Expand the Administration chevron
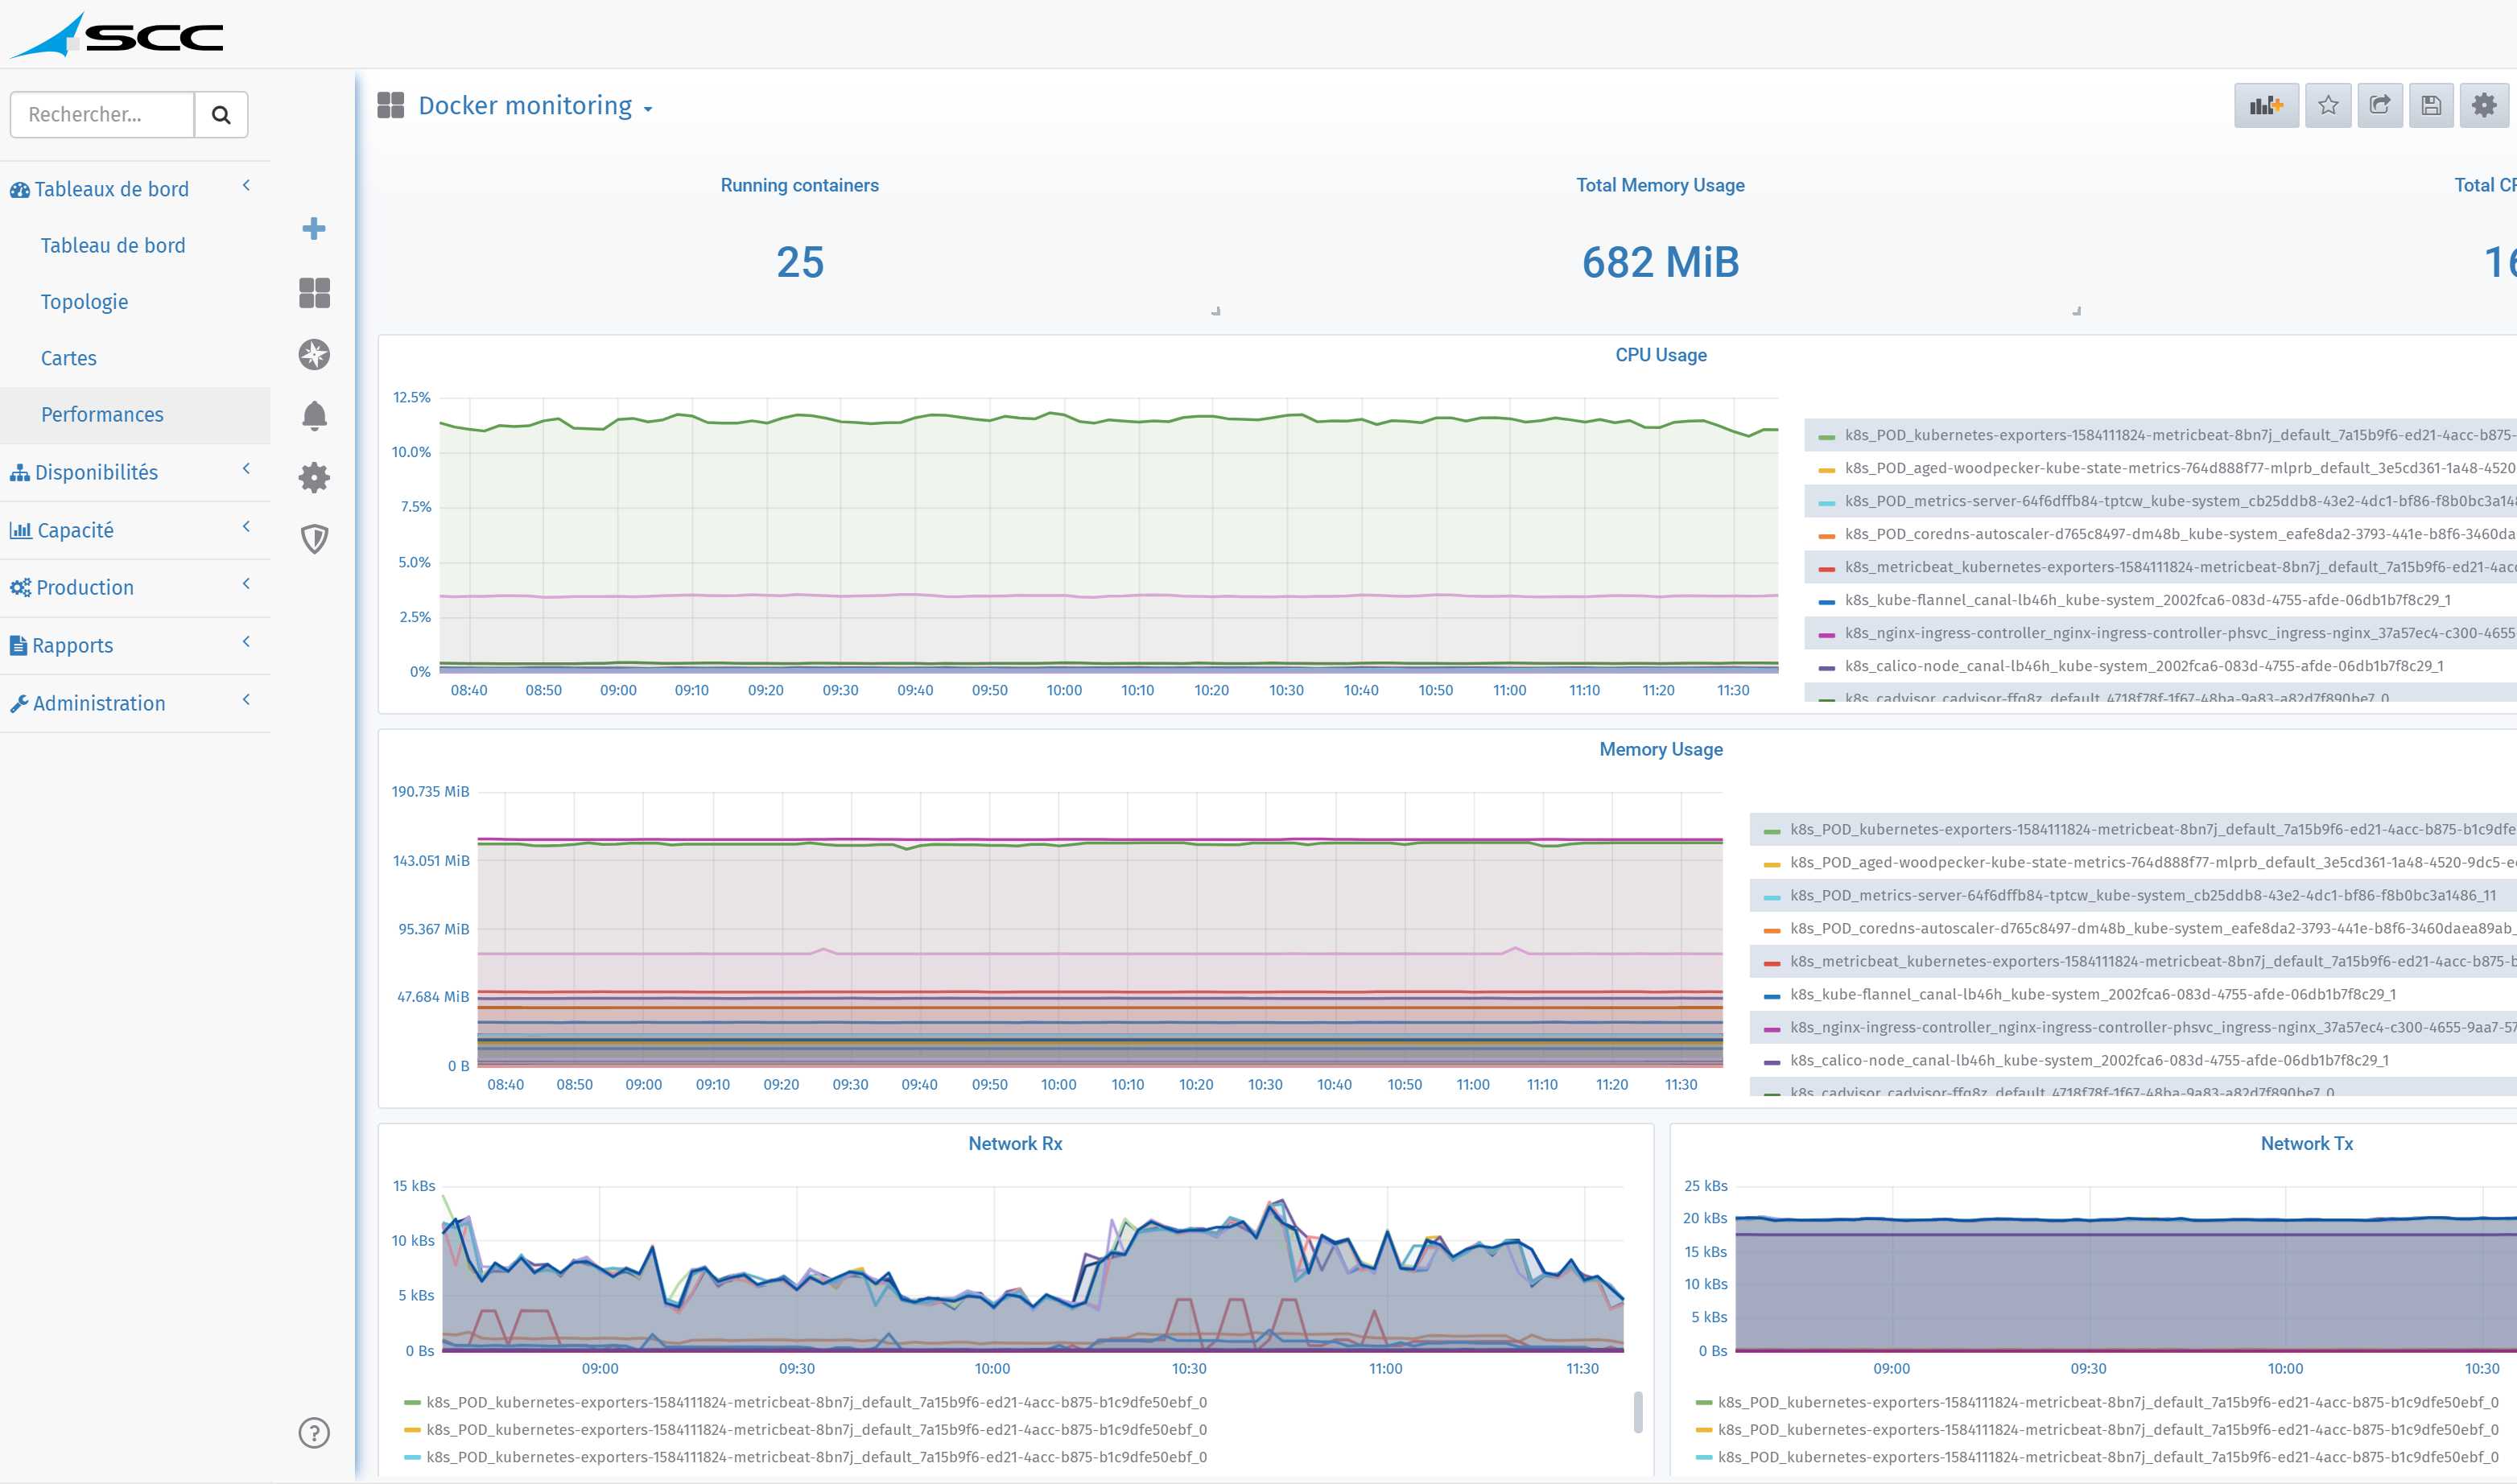This screenshot has width=2517, height=1484. point(246,700)
